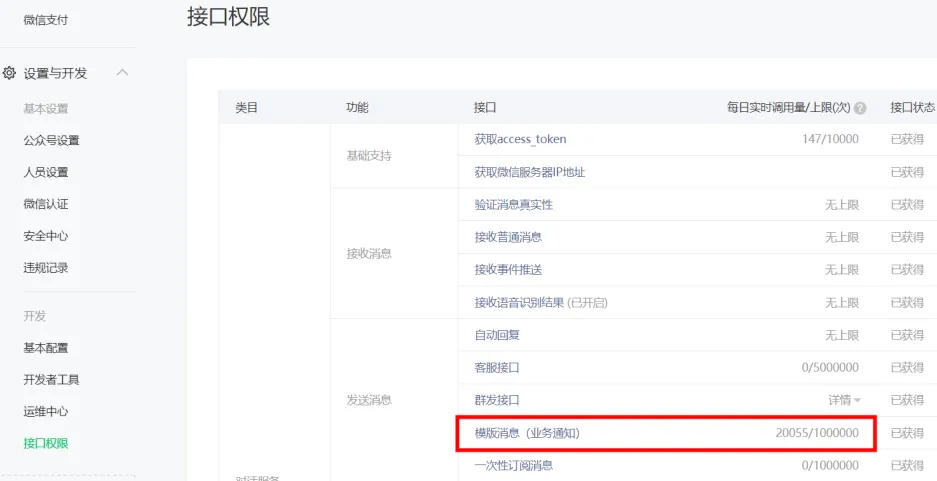Click 已获得 status in 获取access_token row
The image size is (937, 481).
pyautogui.click(x=907, y=139)
